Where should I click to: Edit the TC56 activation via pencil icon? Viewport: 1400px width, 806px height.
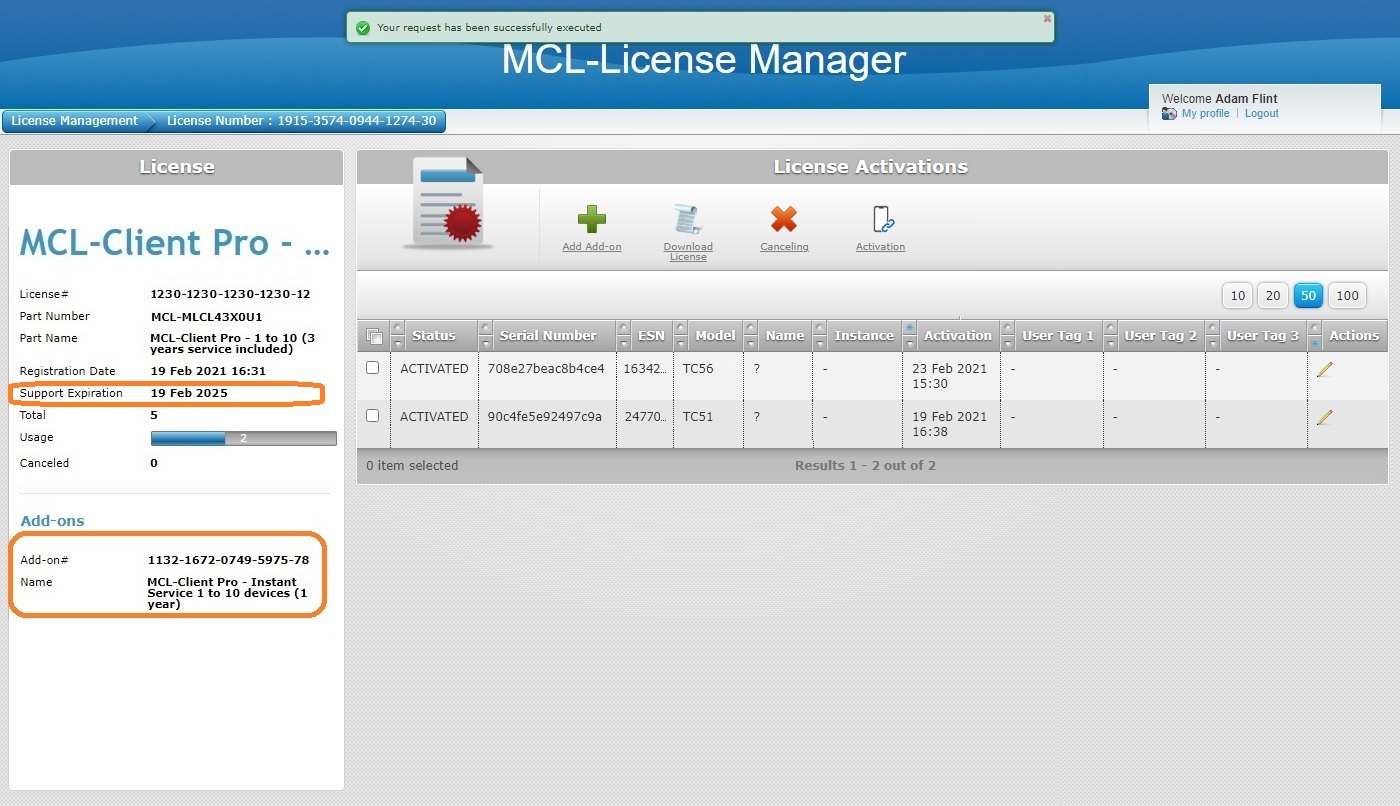click(1325, 369)
